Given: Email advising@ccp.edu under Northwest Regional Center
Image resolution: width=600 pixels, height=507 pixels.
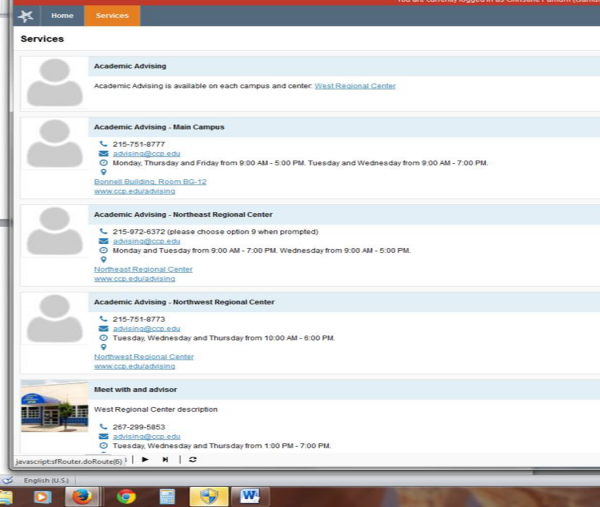Looking at the screenshot, I should (147, 329).
